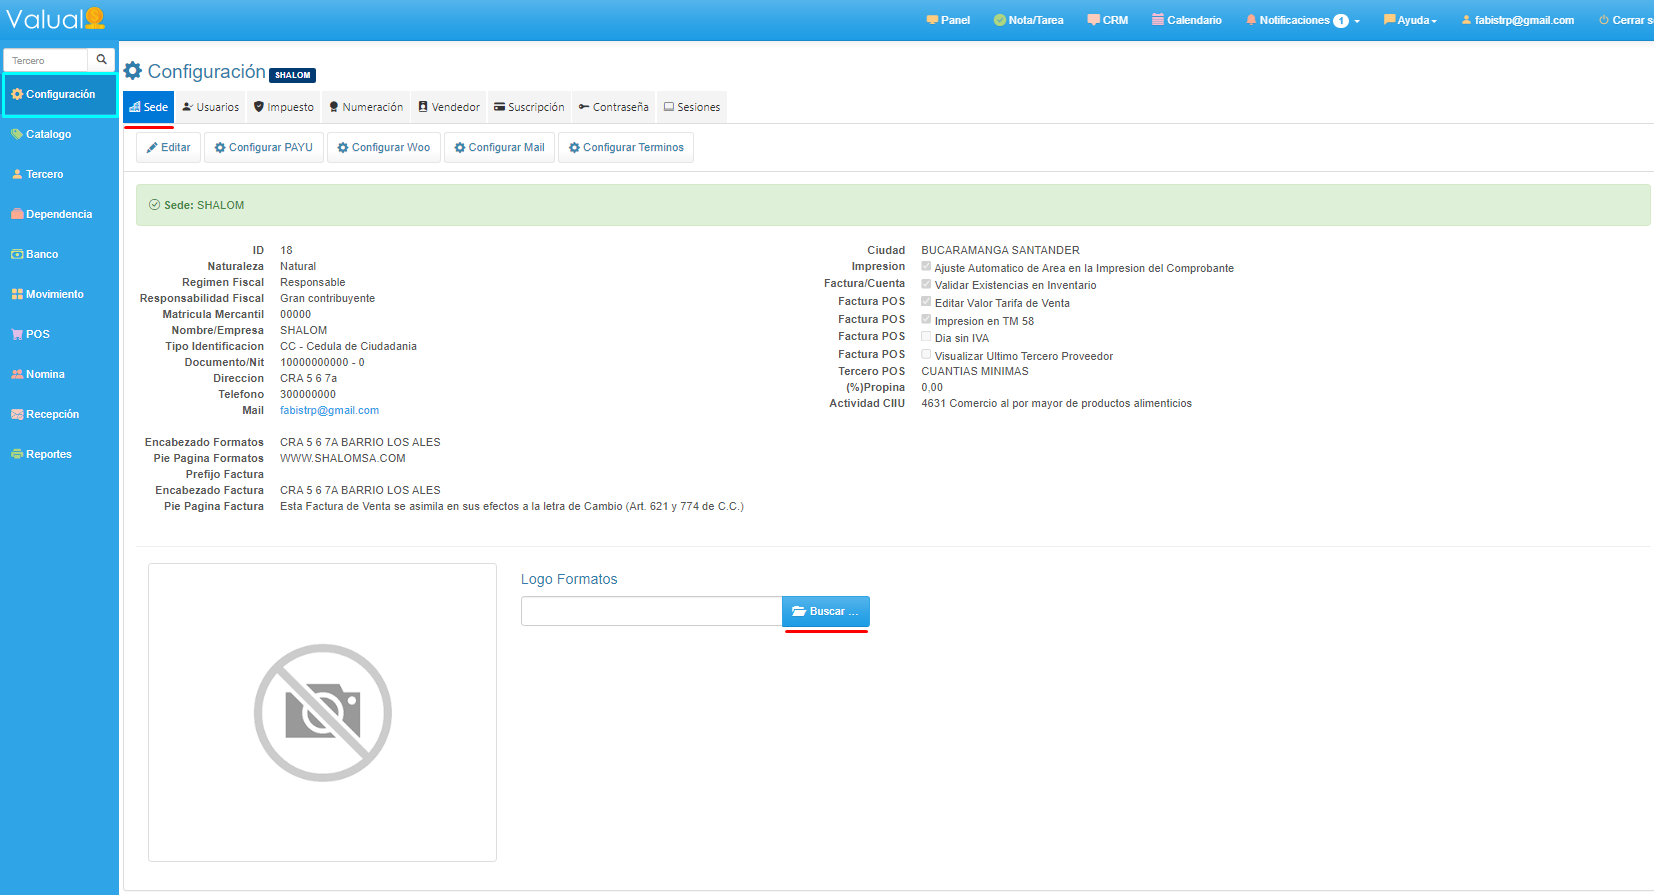The width and height of the screenshot is (1654, 895).
Task: Open CRM from top navigation
Action: tap(1108, 20)
